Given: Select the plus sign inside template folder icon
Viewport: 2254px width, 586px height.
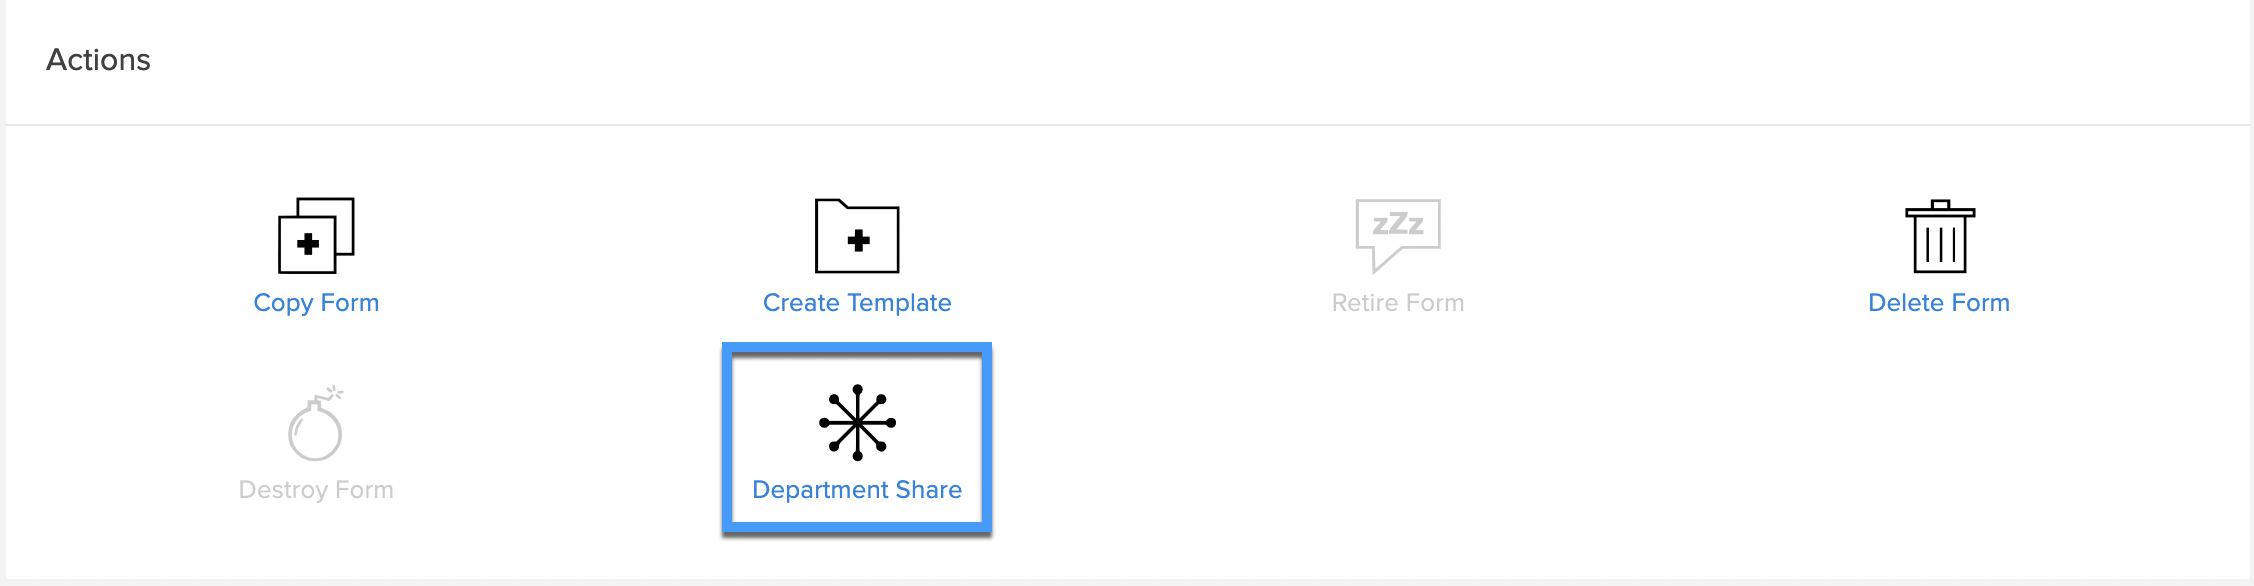Looking at the screenshot, I should (858, 240).
